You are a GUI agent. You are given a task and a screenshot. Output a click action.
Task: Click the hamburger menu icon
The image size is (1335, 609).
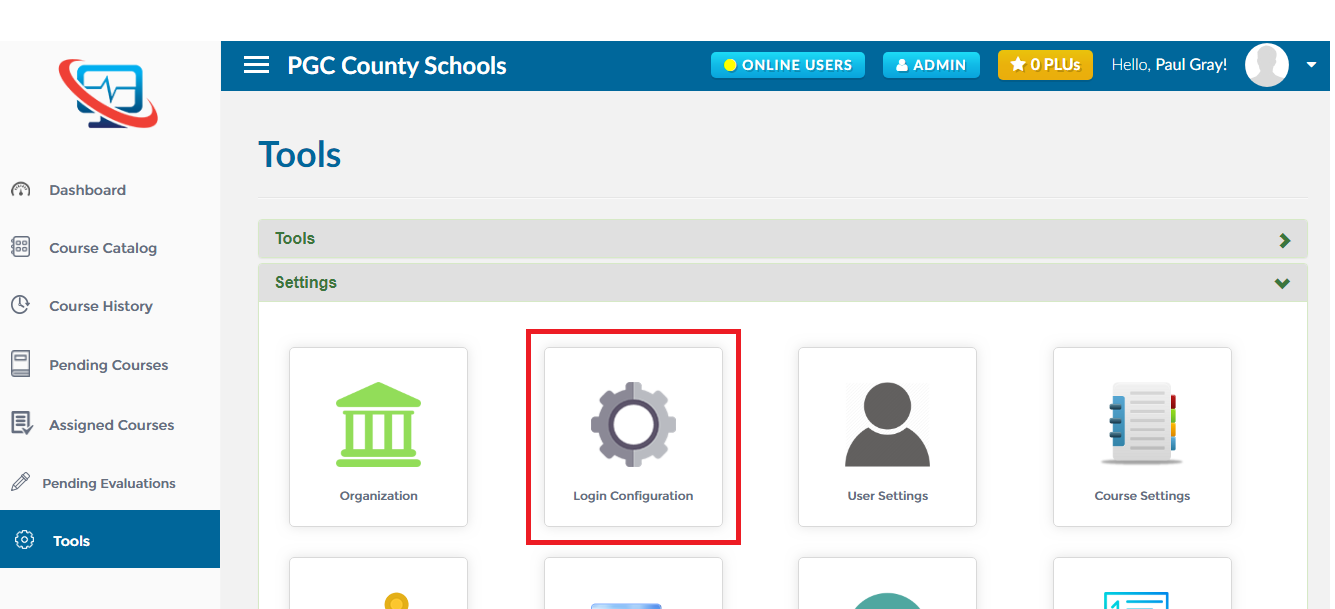pos(257,65)
